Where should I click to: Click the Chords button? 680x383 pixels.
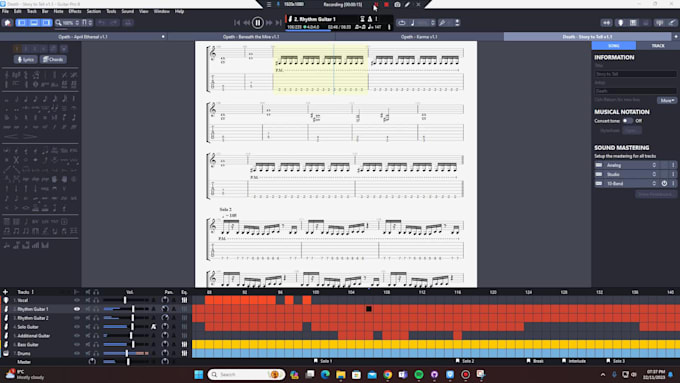(53, 59)
